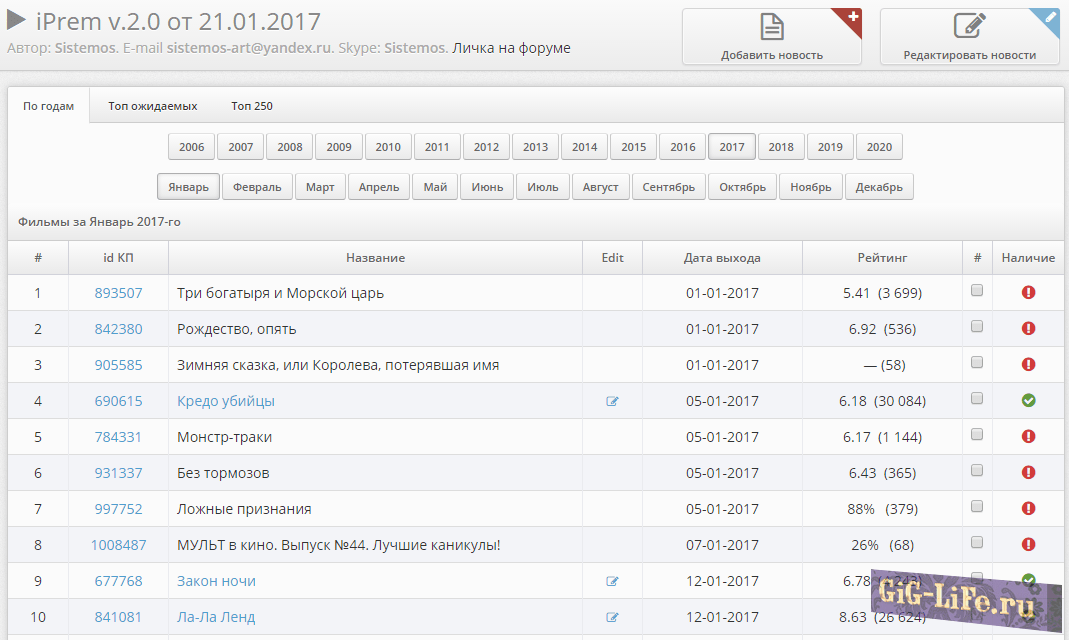1069x640 pixels.
Task: Tick the checkbox for Три богатыря и Морской царь
Action: click(977, 291)
